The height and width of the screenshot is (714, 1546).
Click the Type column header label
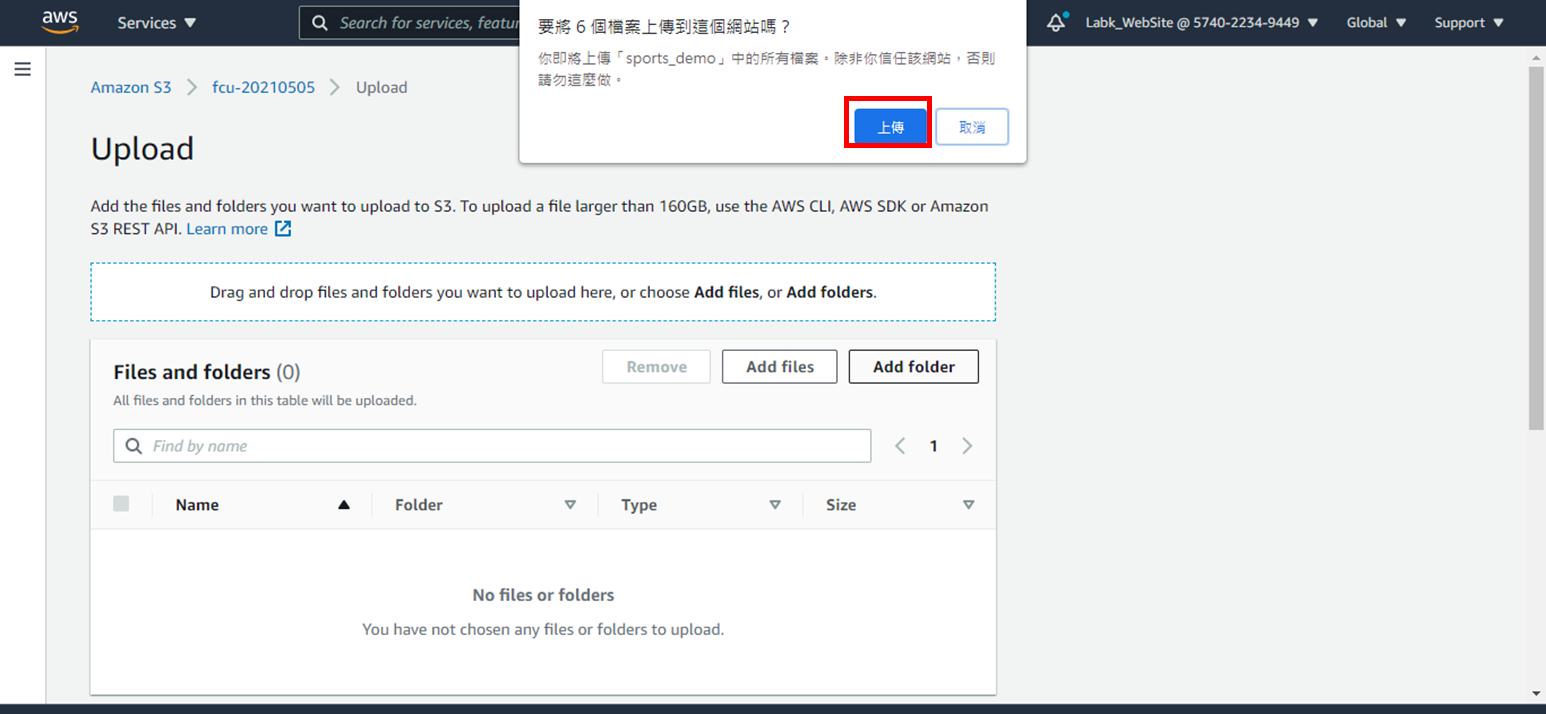pos(639,505)
